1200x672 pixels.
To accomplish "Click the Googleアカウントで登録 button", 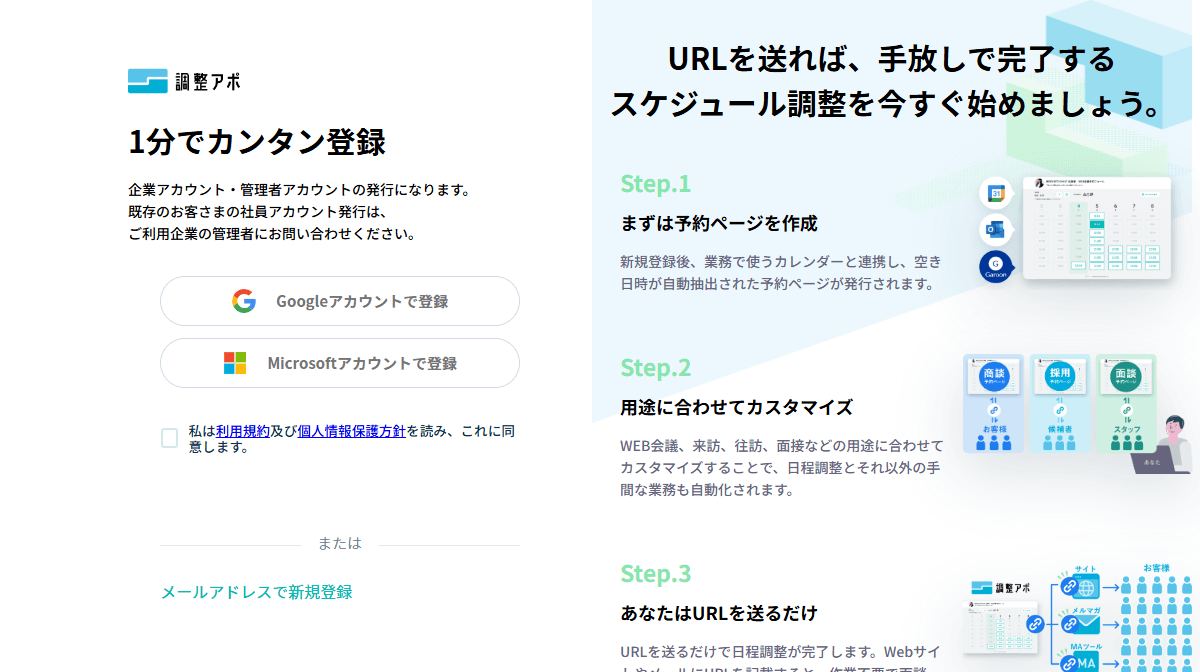I will point(340,300).
